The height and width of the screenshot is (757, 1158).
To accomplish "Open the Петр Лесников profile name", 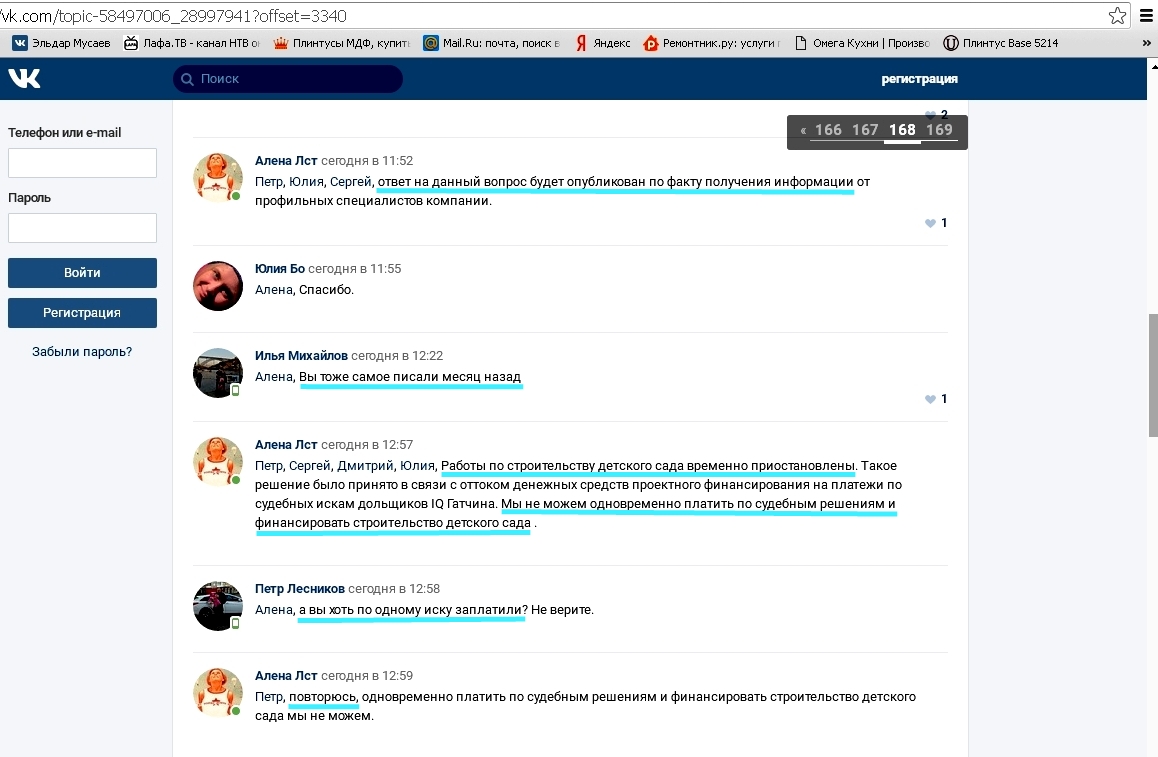I will [x=300, y=589].
